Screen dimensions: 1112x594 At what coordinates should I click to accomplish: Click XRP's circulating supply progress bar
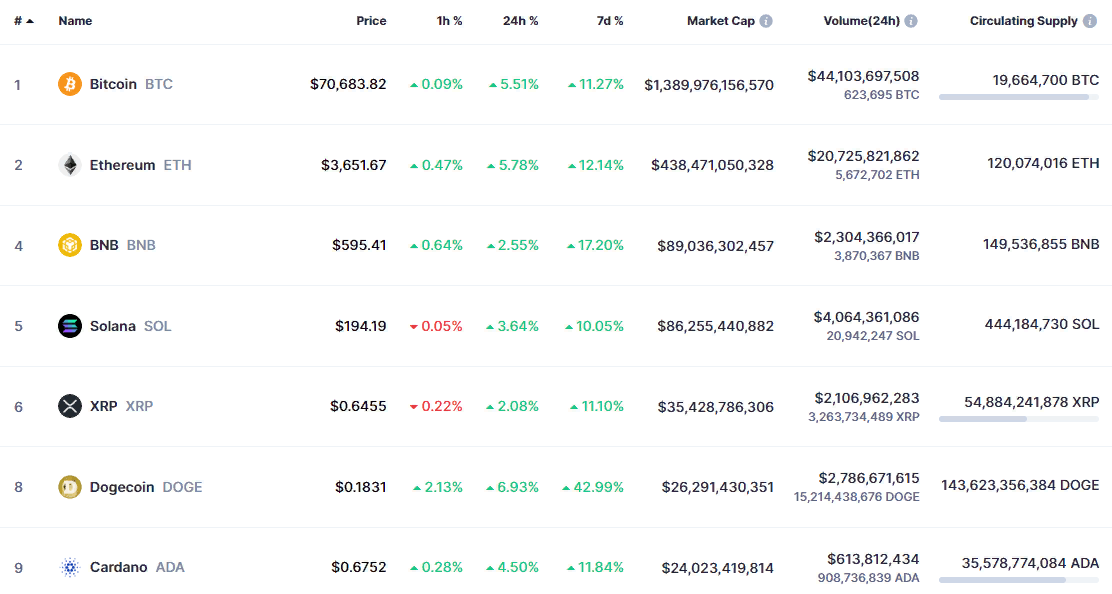[x=1019, y=419]
